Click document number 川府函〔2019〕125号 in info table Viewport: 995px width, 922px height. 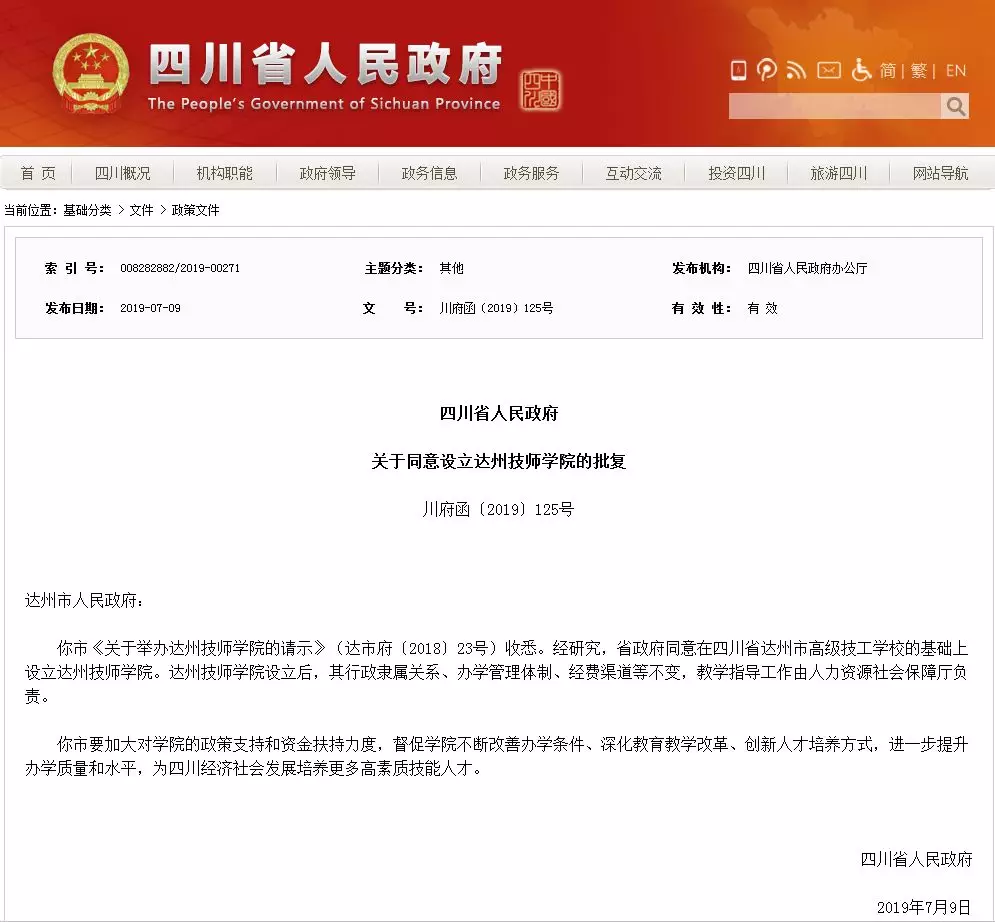click(x=496, y=308)
